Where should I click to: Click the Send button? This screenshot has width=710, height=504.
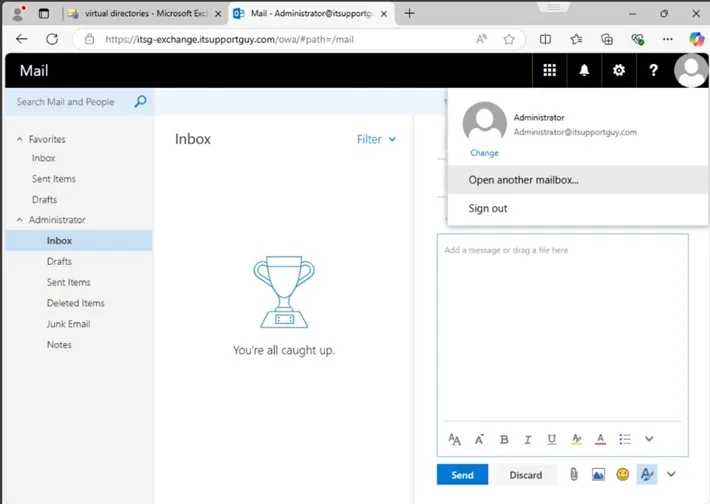[462, 475]
